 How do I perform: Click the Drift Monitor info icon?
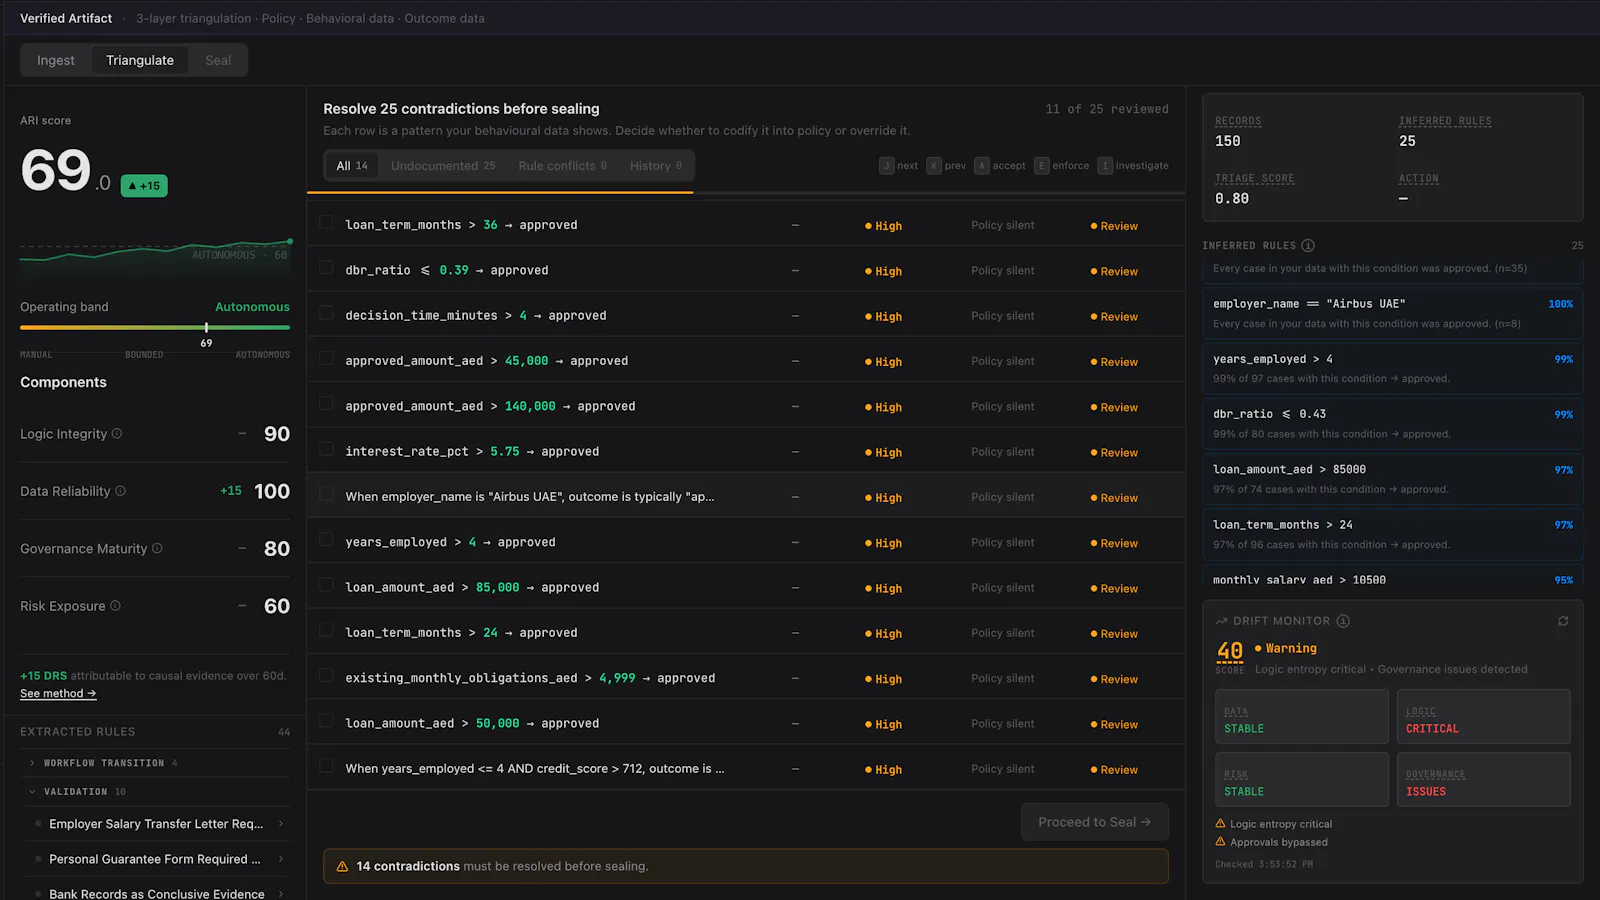(x=1343, y=621)
